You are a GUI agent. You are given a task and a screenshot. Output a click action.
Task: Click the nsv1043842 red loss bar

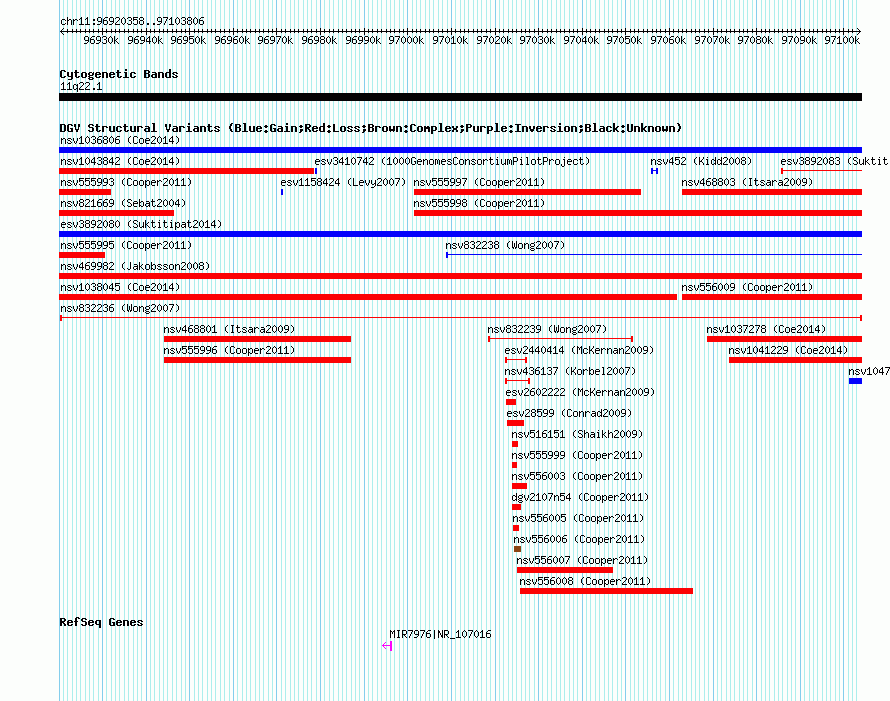(x=187, y=171)
